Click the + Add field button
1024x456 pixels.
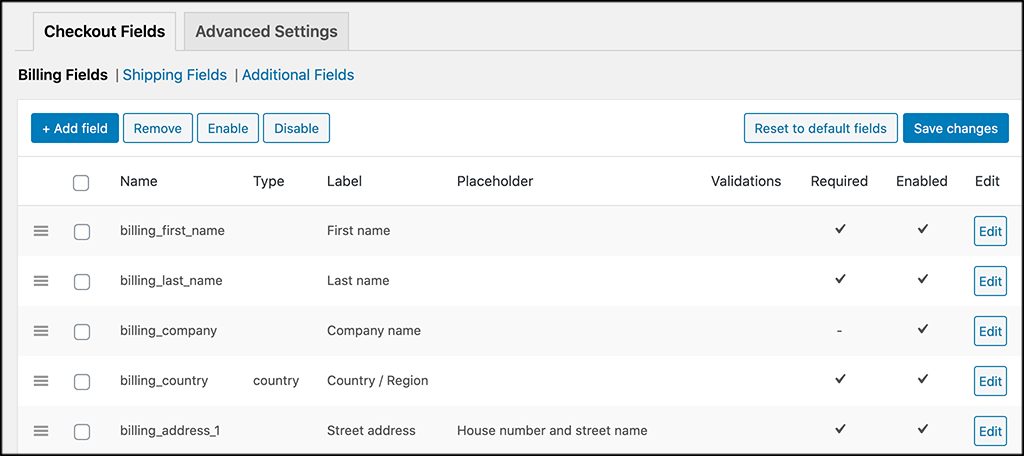(x=75, y=128)
